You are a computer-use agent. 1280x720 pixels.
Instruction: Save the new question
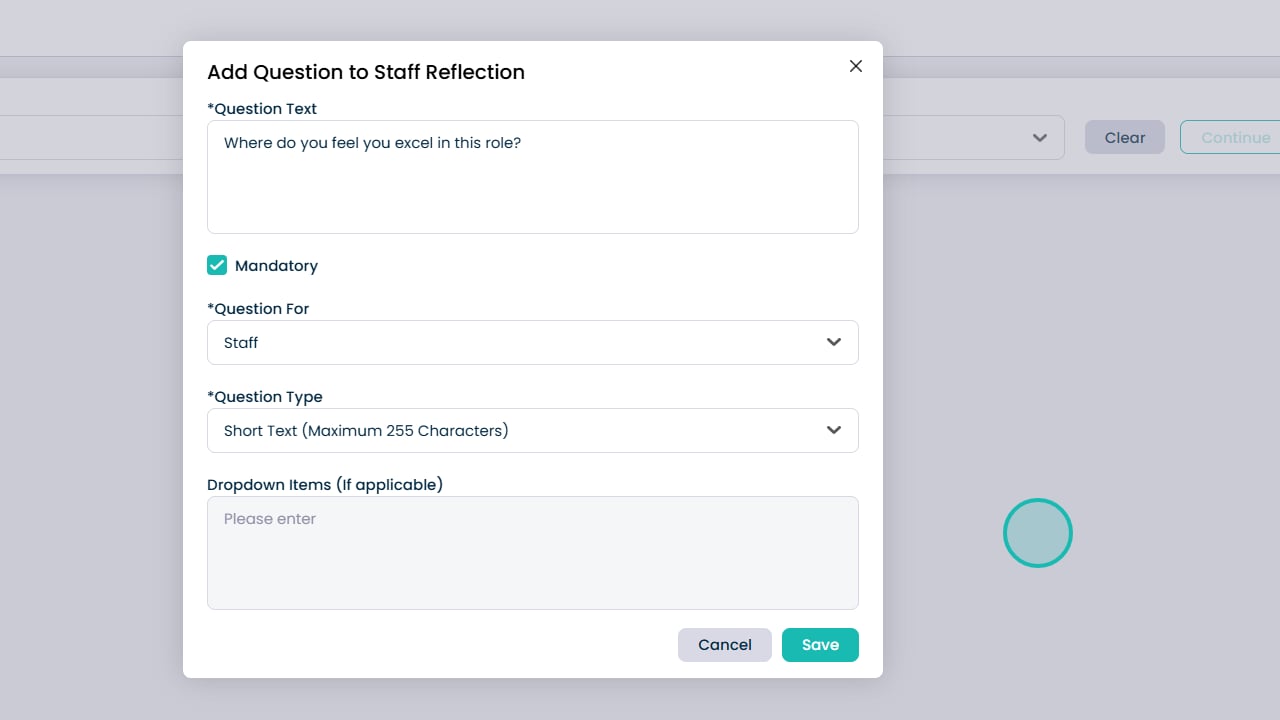[820, 645]
